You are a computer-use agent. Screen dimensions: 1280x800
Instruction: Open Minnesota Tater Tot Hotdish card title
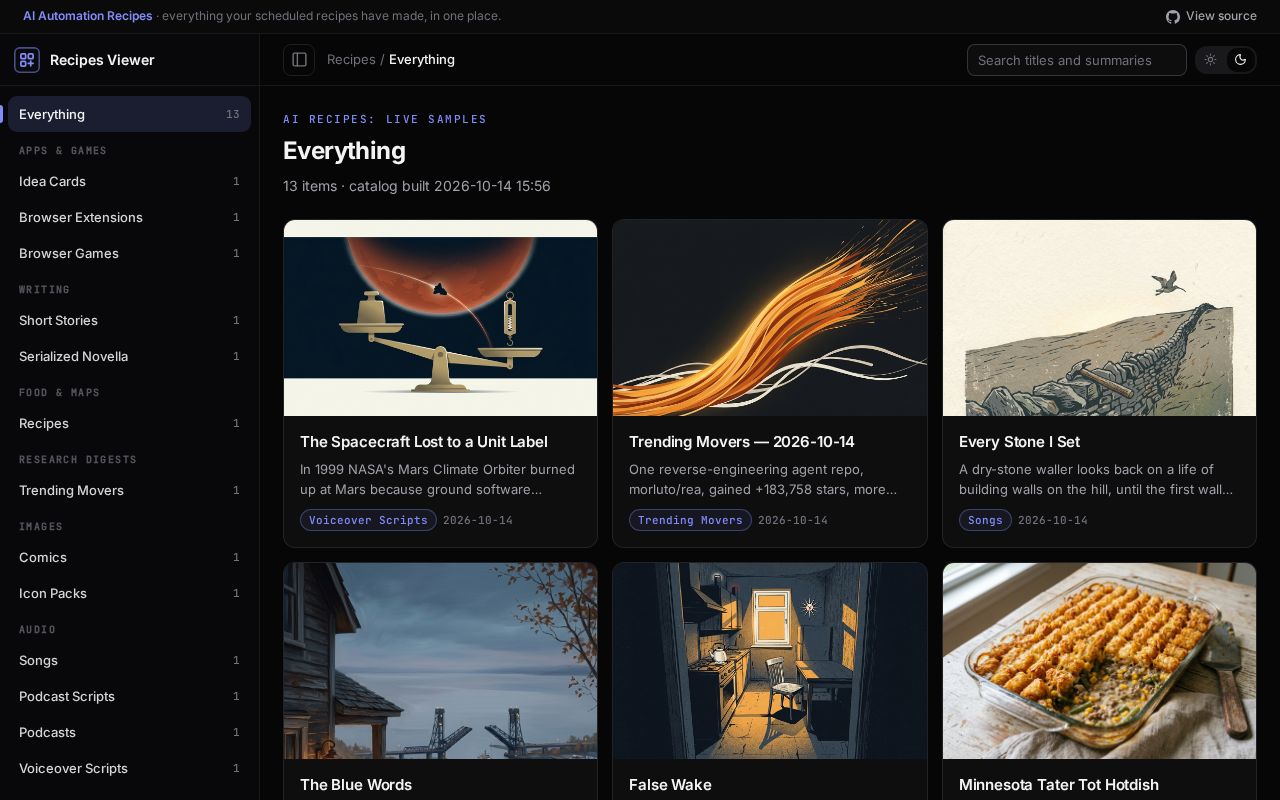[1059, 785]
